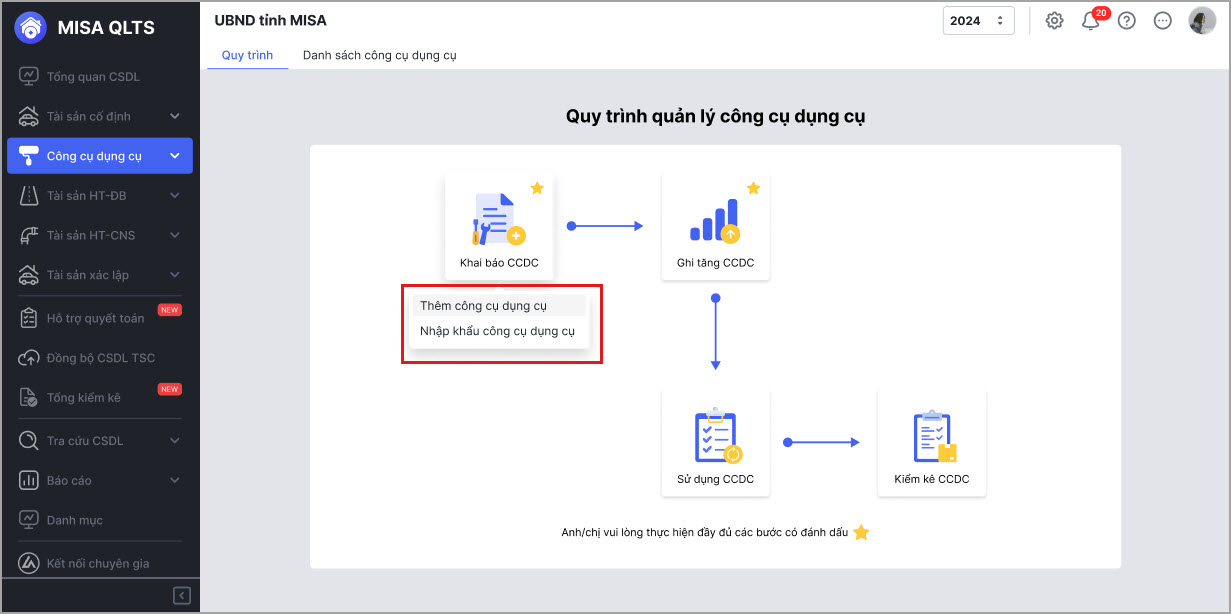The image size is (1231, 614).
Task: Click the MISA QLTS logo
Action: pos(85,28)
